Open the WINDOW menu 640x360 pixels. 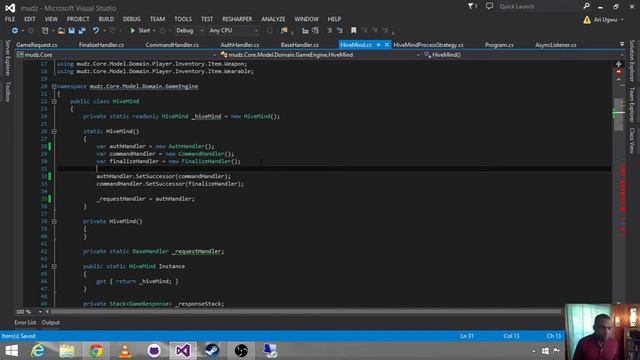coord(307,19)
